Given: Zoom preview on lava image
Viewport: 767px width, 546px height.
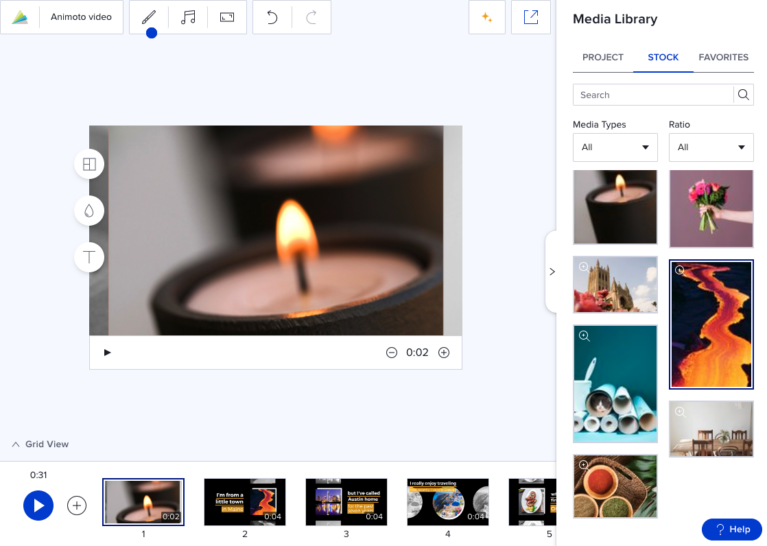Looking at the screenshot, I should [x=679, y=270].
